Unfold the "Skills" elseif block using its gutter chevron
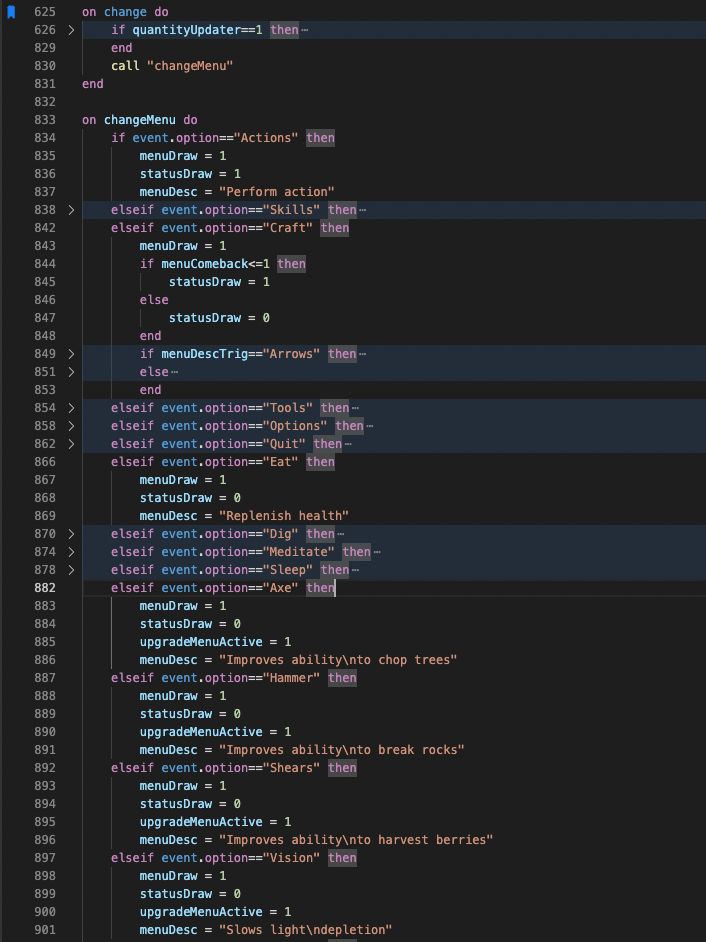 pos(70,210)
